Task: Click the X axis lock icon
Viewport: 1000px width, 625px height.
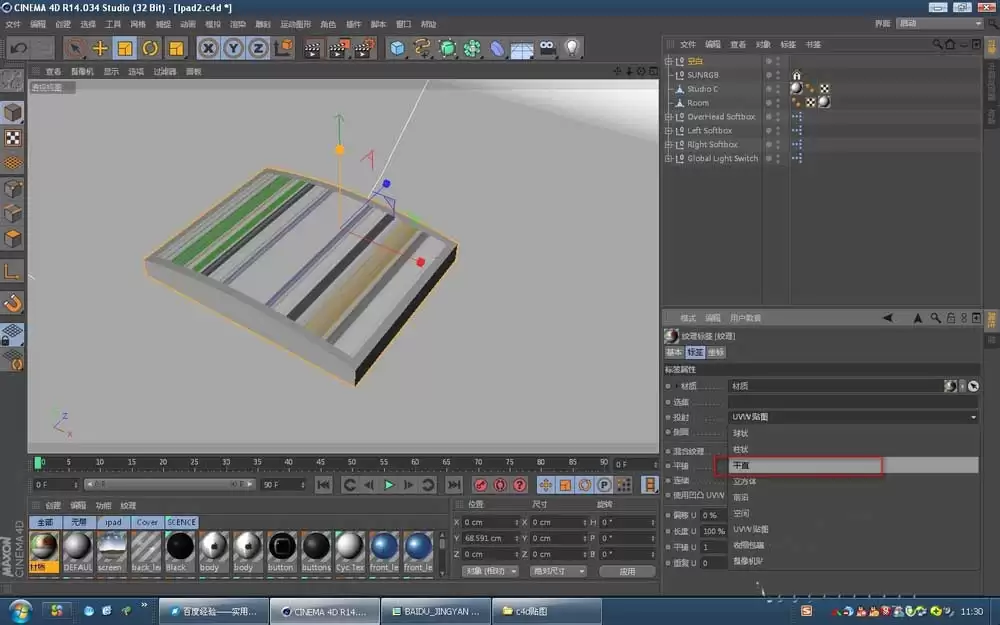Action: click(x=208, y=47)
